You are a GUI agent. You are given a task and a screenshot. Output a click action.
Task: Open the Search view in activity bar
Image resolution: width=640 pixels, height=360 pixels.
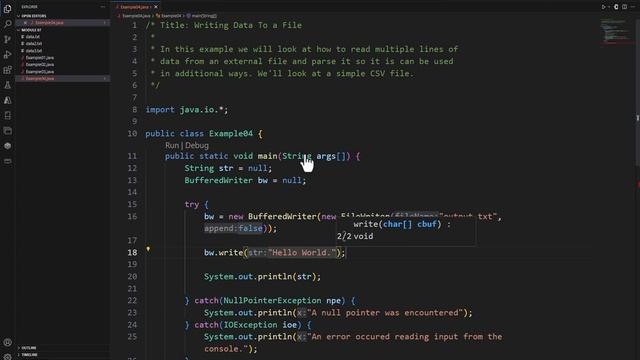tap(7, 24)
